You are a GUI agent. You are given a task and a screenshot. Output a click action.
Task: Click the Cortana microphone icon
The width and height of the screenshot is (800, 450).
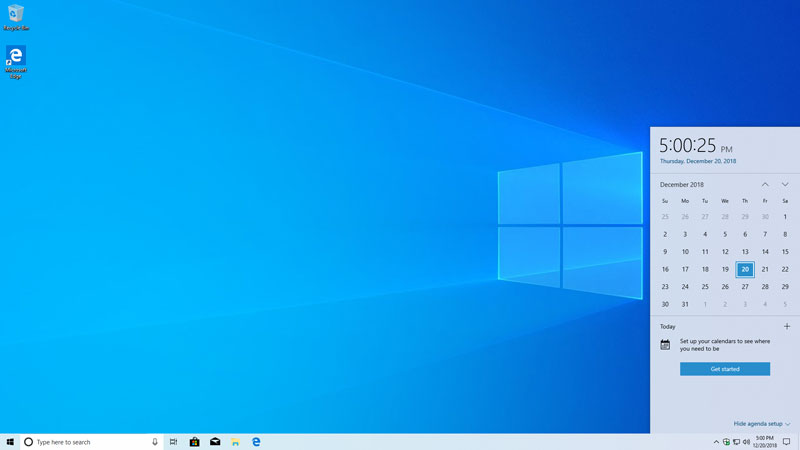155,441
